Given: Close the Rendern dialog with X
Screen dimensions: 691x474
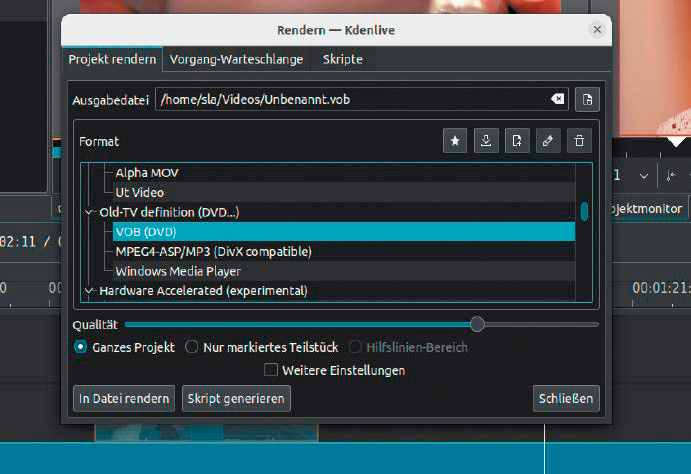Looking at the screenshot, I should (x=597, y=30).
